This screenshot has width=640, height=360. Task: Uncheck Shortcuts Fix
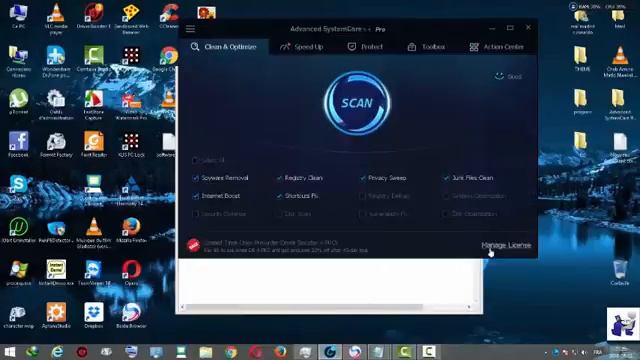coord(279,196)
